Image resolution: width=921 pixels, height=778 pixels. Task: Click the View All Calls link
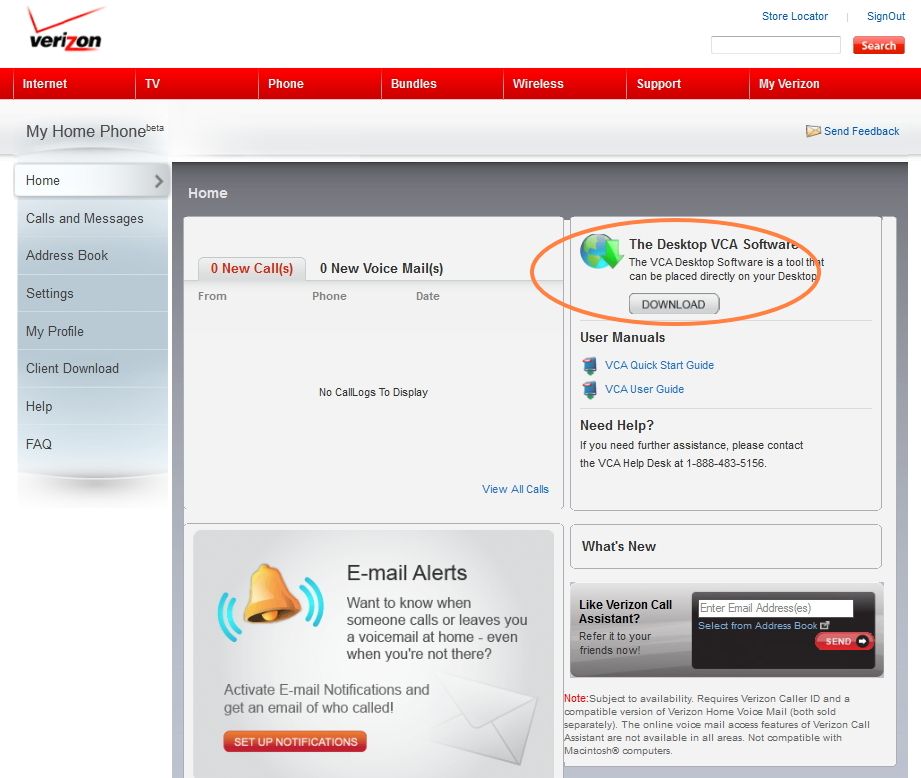[515, 489]
